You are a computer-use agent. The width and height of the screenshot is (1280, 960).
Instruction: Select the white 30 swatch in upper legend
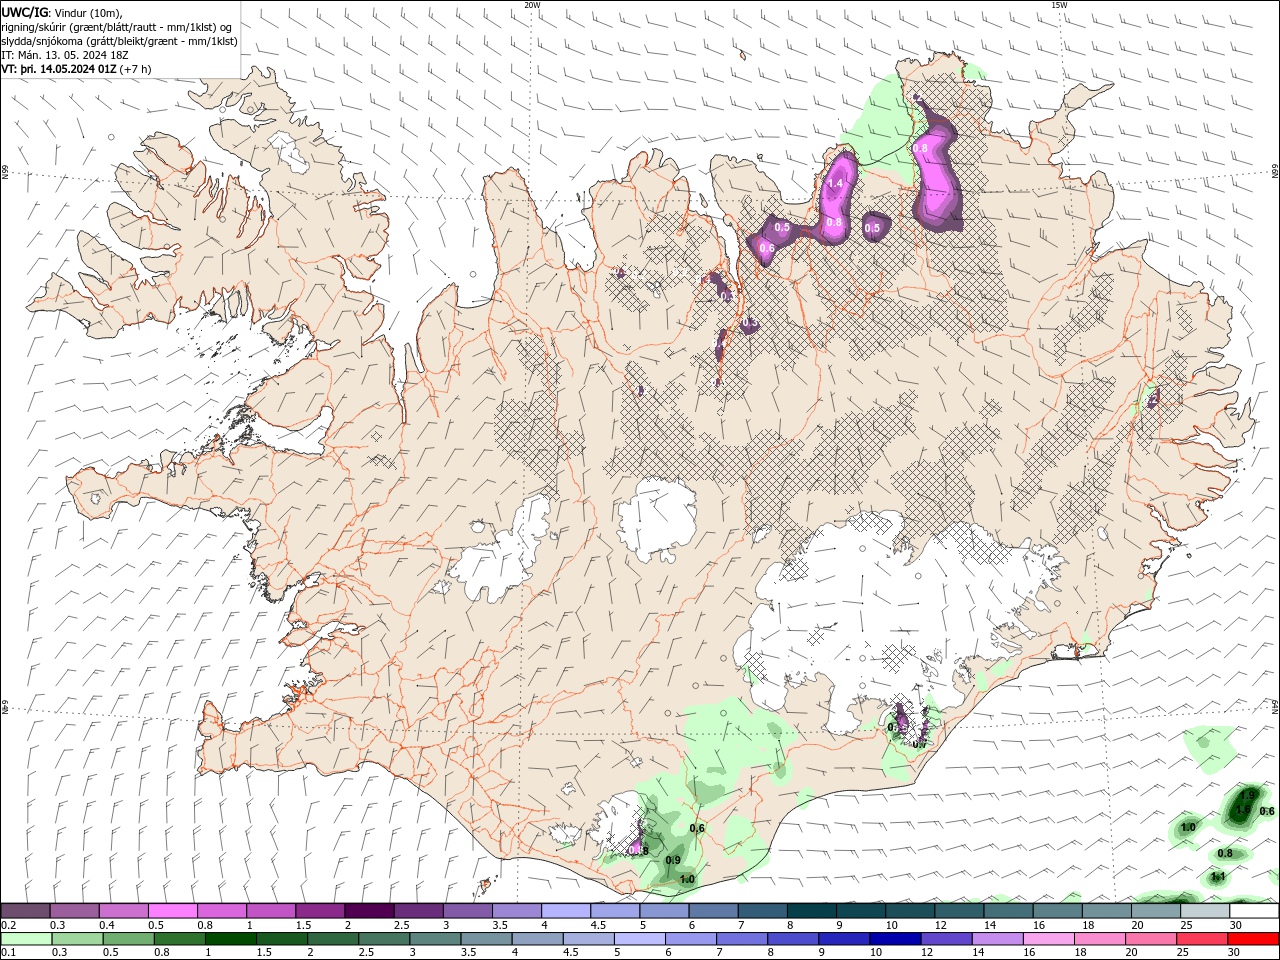coord(1254,910)
